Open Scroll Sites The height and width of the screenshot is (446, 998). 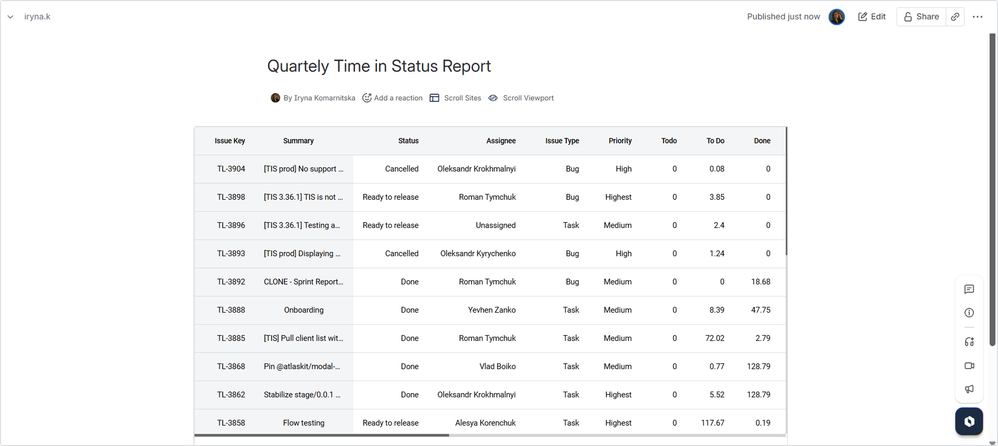(455, 98)
